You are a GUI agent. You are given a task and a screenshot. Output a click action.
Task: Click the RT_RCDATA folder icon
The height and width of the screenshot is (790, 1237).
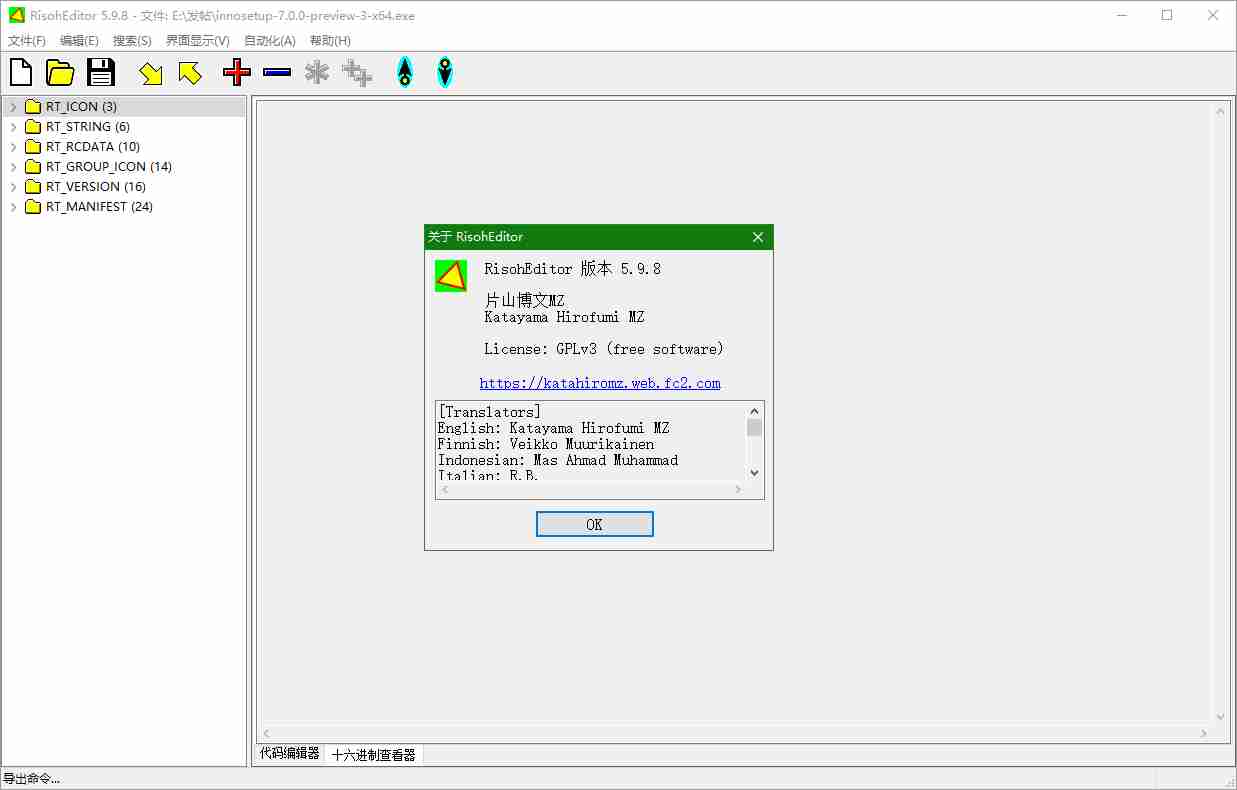[32, 146]
